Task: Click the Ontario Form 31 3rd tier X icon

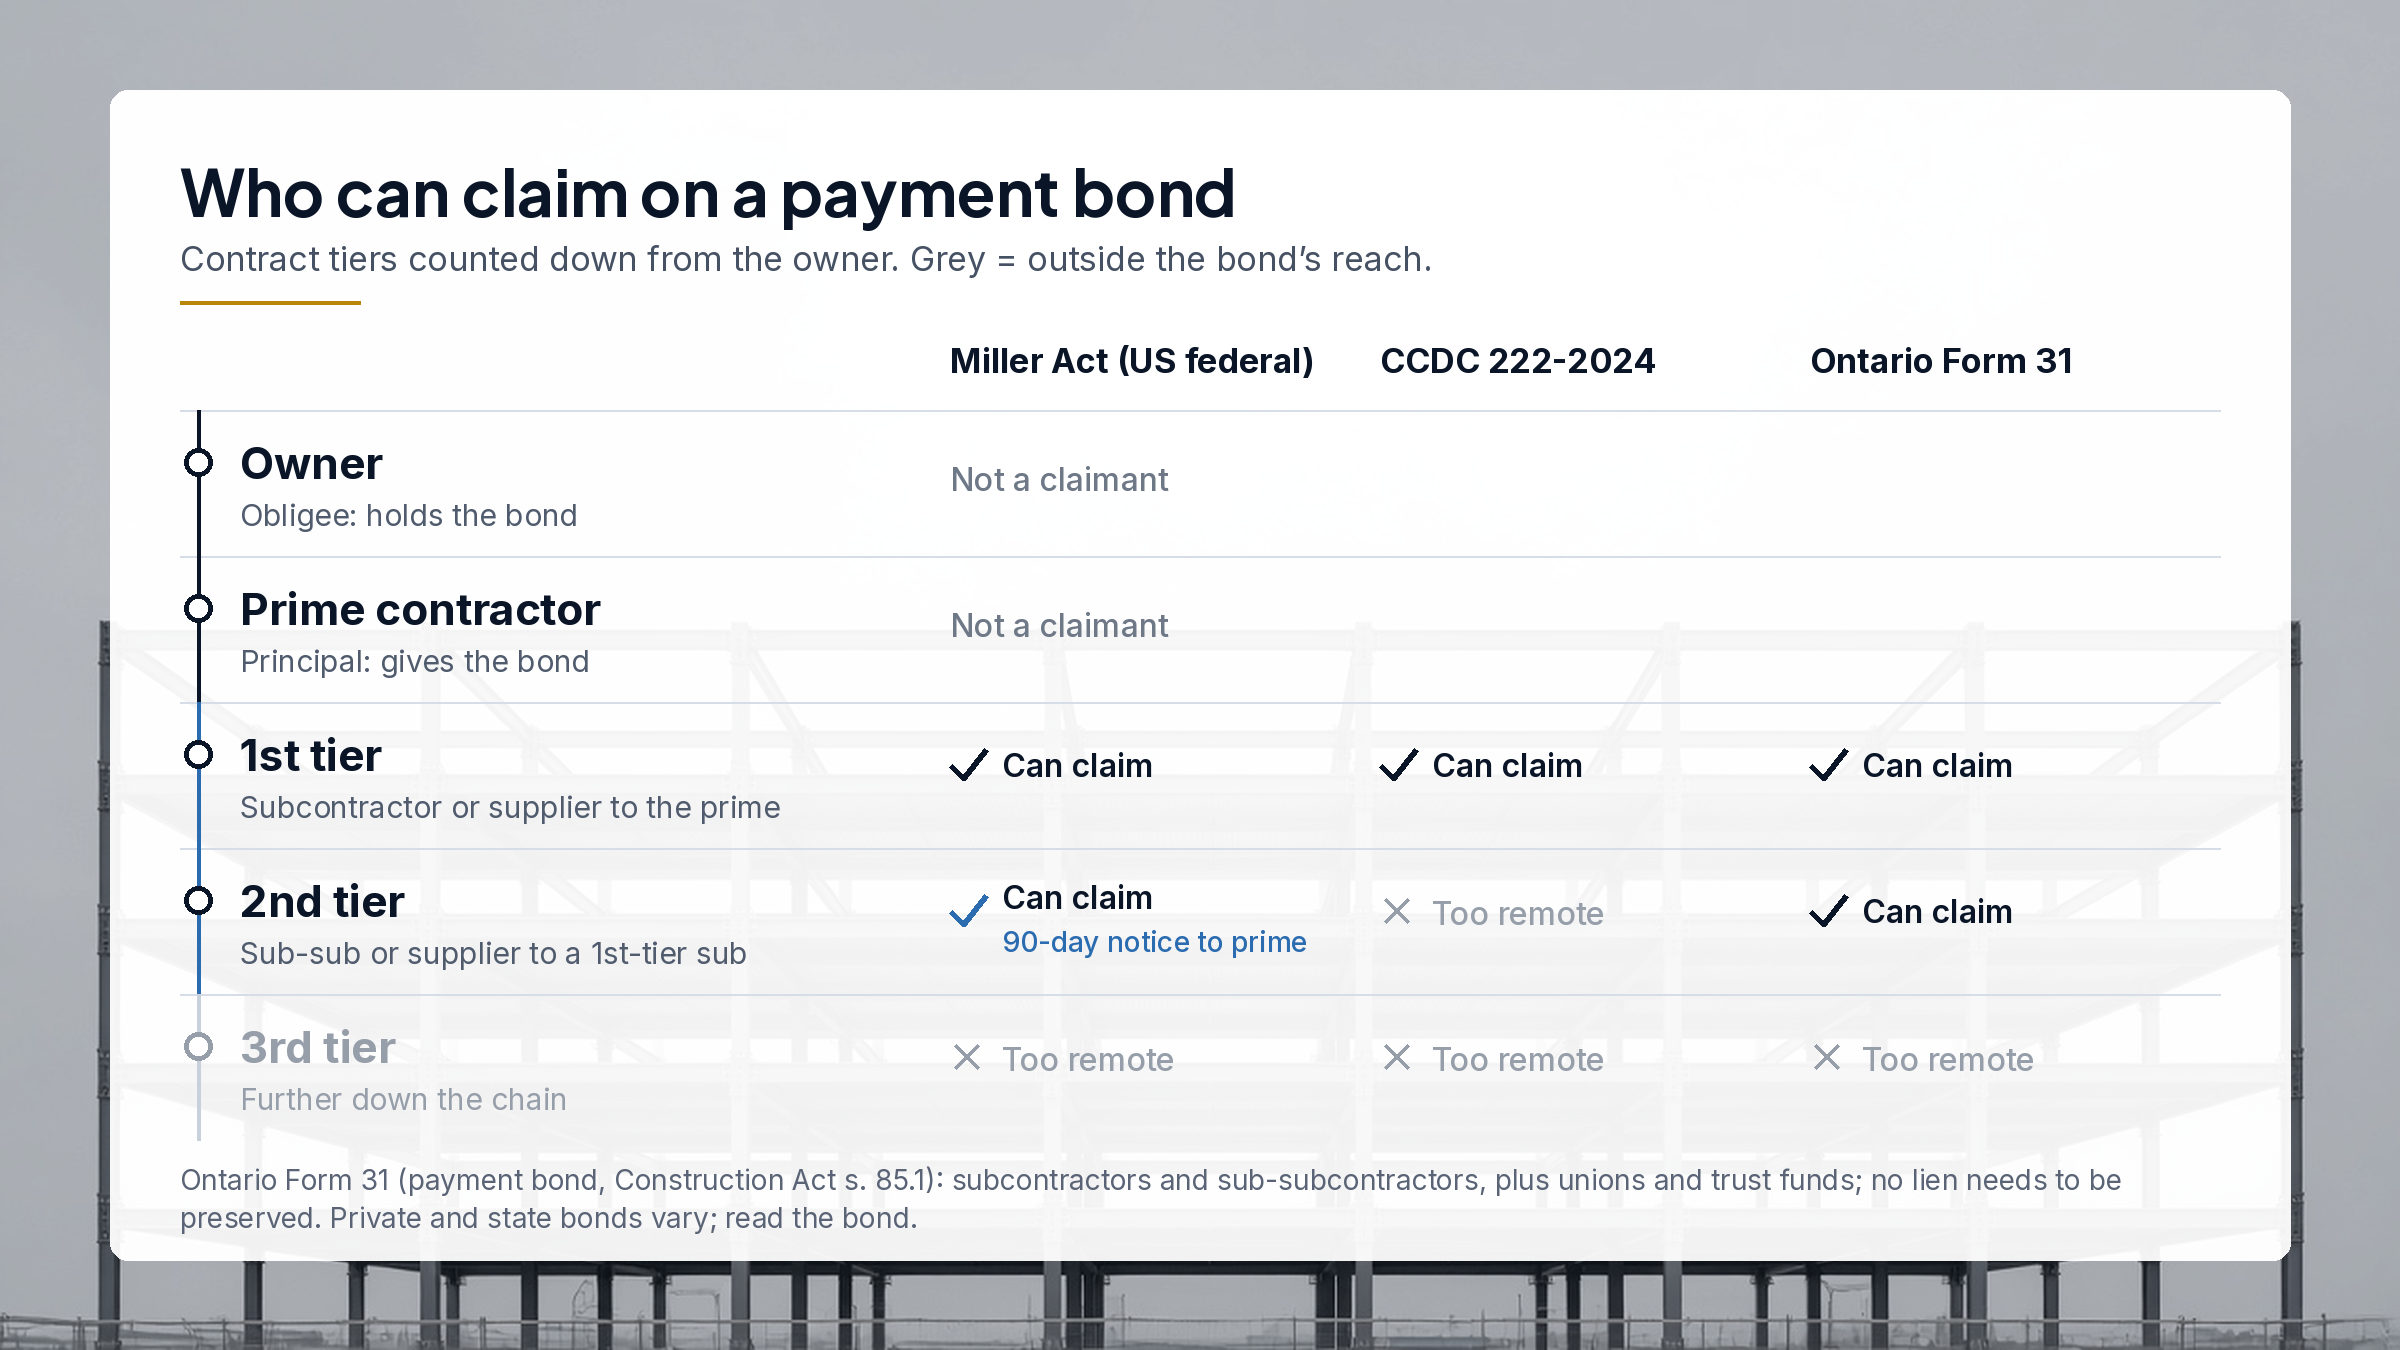Action: (x=1827, y=1057)
